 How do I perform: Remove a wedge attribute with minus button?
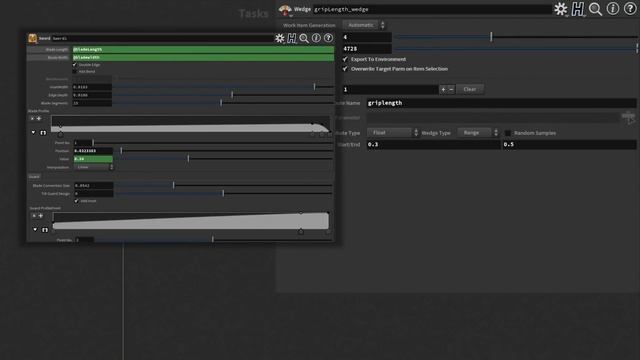tap(451, 89)
